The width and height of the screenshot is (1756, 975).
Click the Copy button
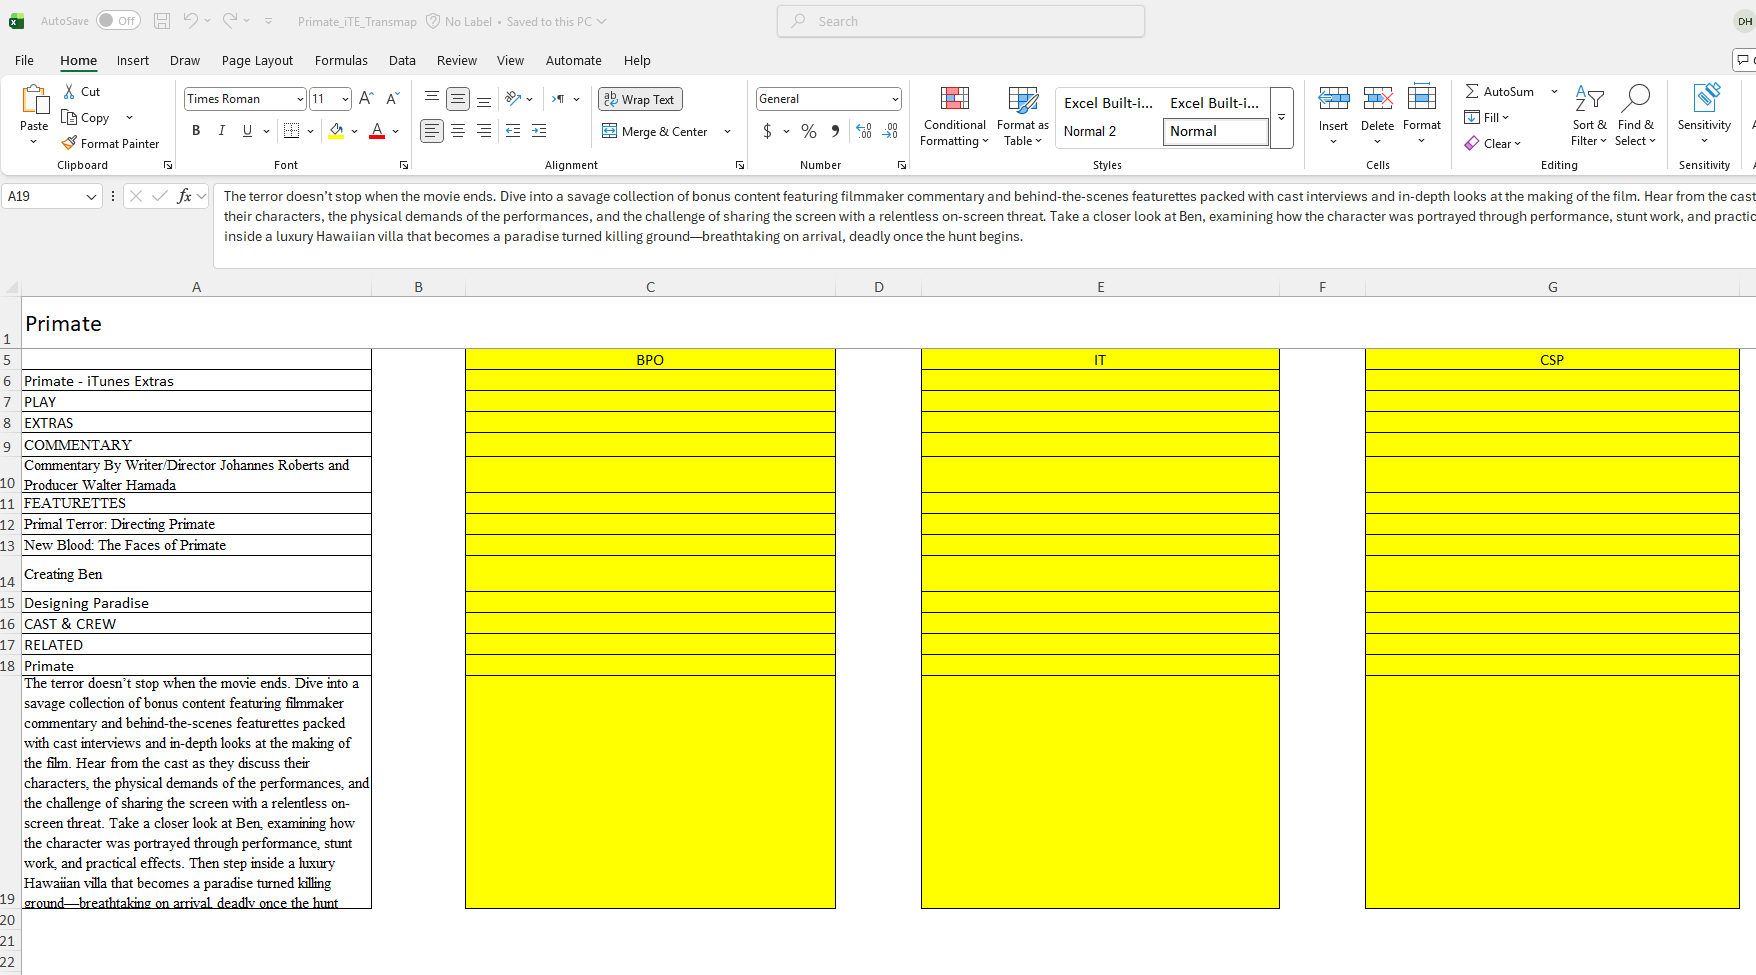[86, 117]
